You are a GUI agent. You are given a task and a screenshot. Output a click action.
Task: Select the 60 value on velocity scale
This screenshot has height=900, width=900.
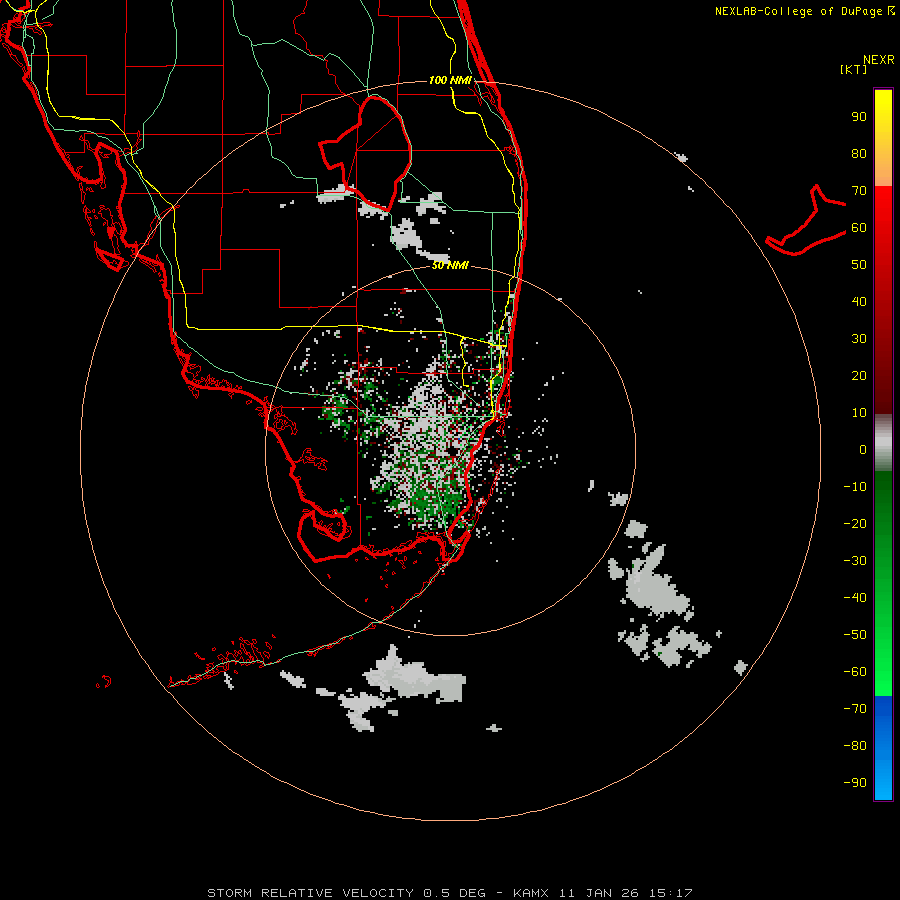(859, 227)
